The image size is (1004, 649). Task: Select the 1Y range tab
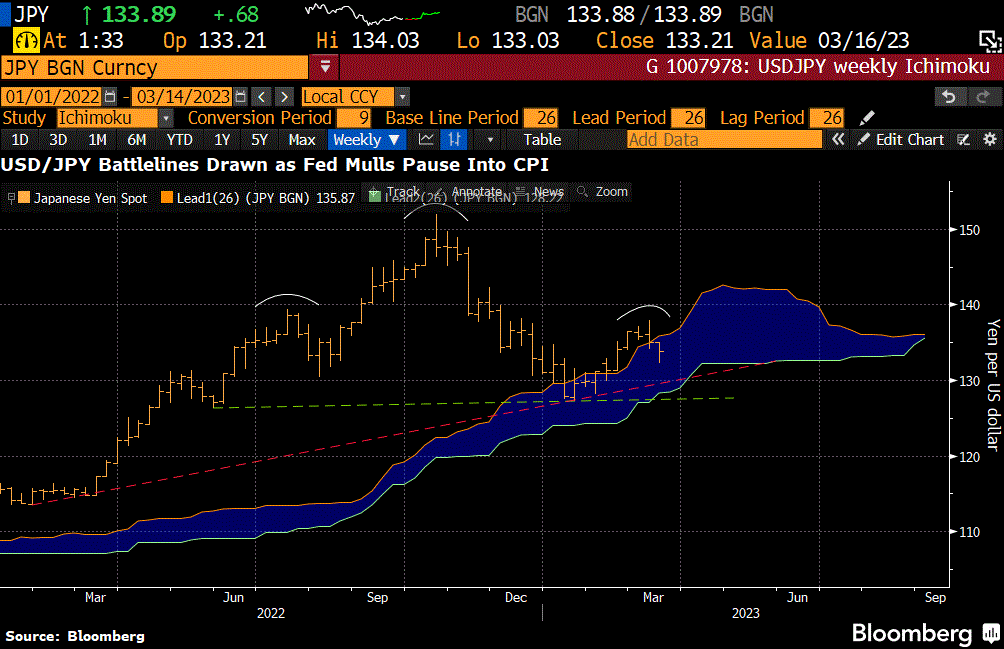point(222,140)
